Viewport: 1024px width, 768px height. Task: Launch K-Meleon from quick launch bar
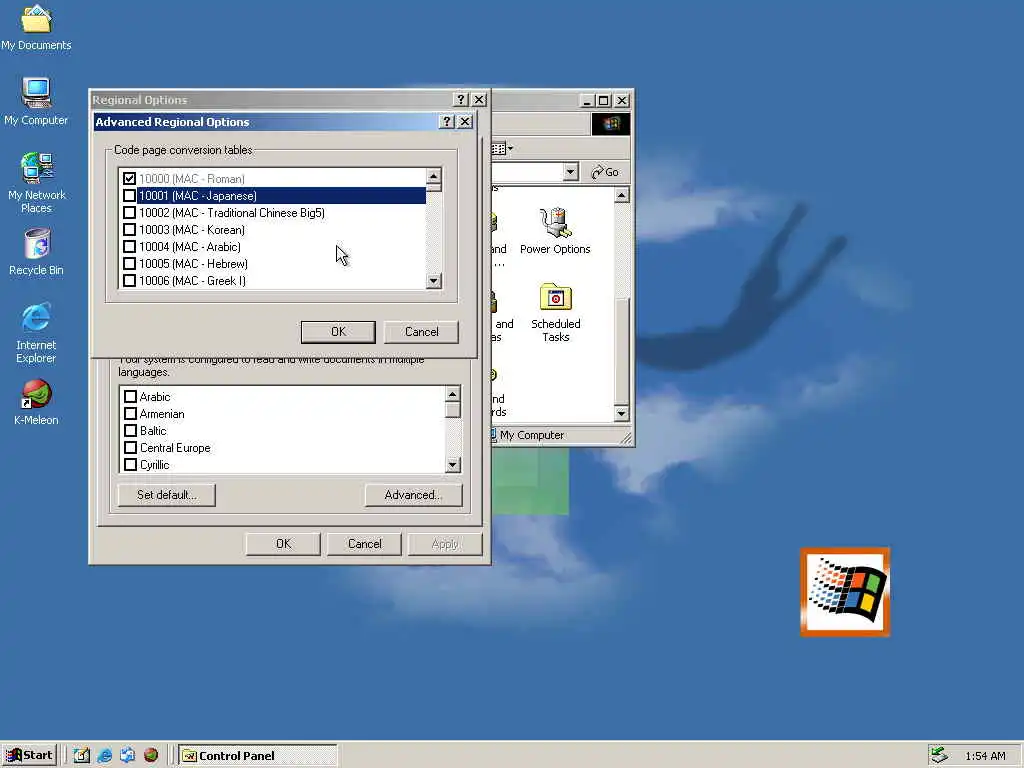(x=151, y=755)
